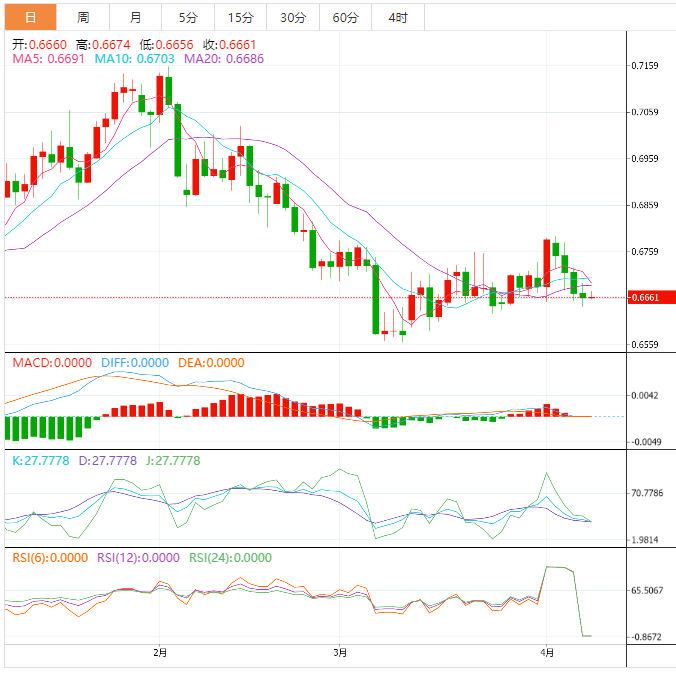Click the 2月 date axis marker
This screenshot has height=677, width=676.
click(161, 653)
